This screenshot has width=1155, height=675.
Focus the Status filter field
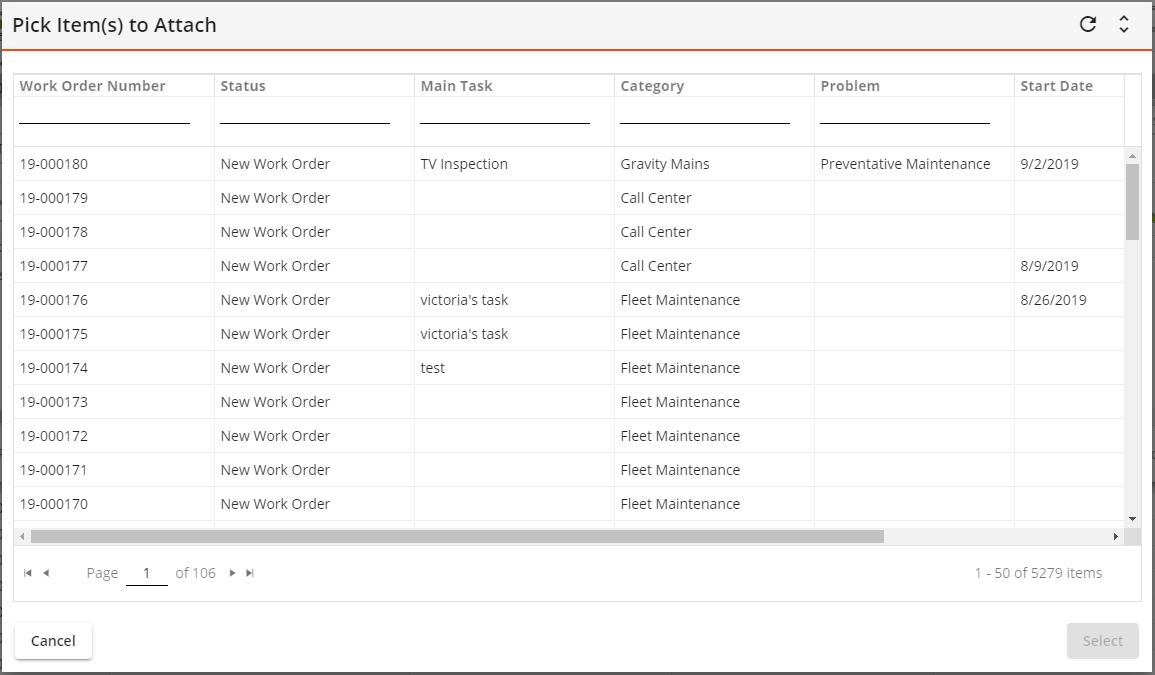[304, 113]
